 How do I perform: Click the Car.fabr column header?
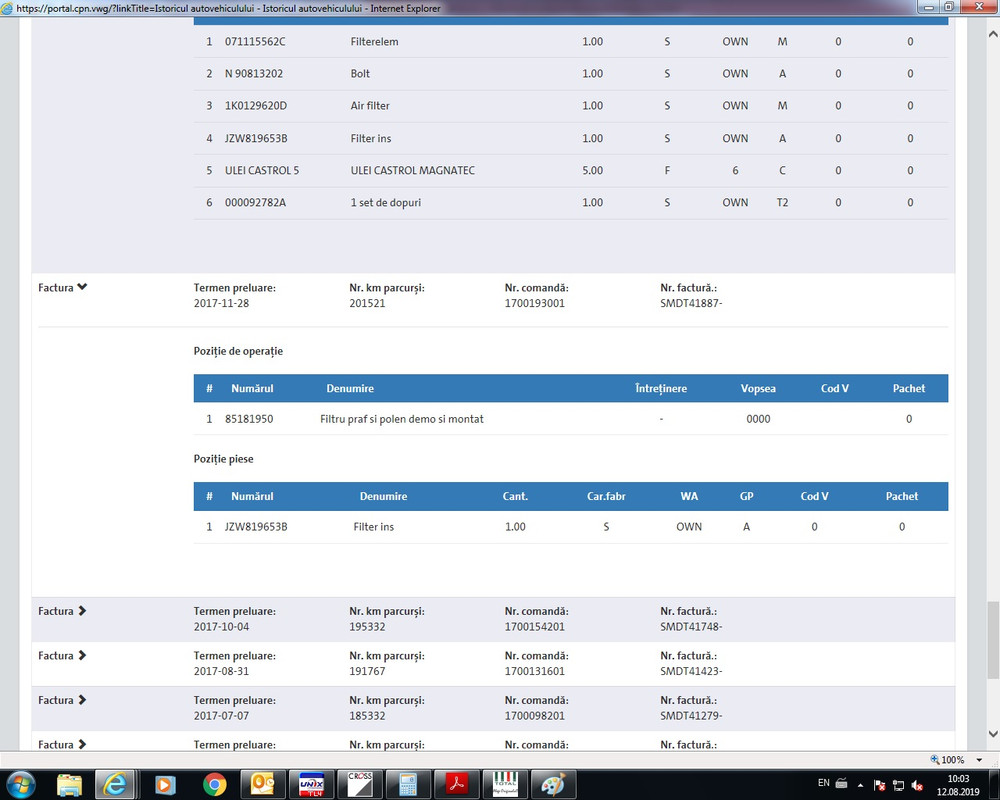click(x=606, y=496)
